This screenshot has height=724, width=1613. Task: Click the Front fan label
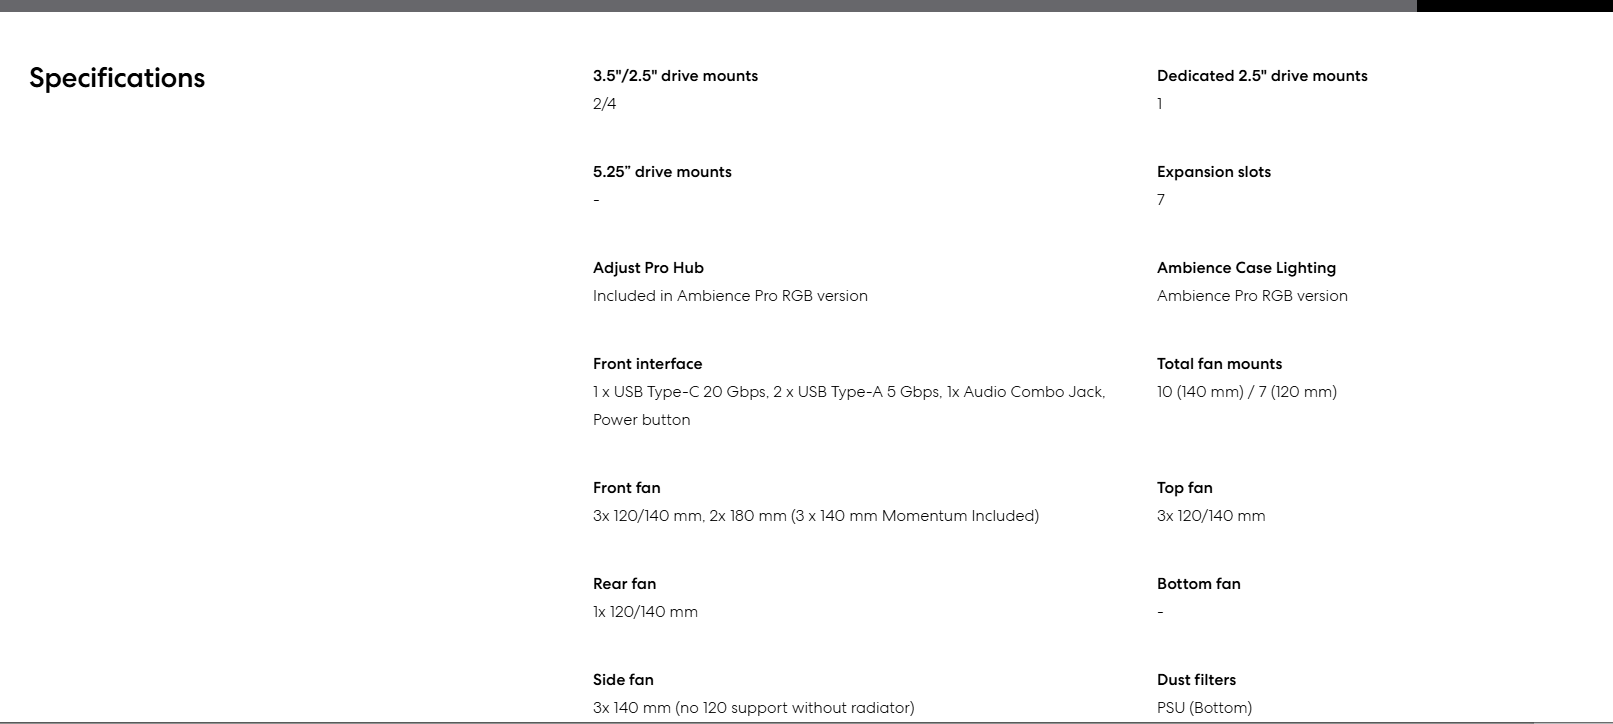point(626,488)
